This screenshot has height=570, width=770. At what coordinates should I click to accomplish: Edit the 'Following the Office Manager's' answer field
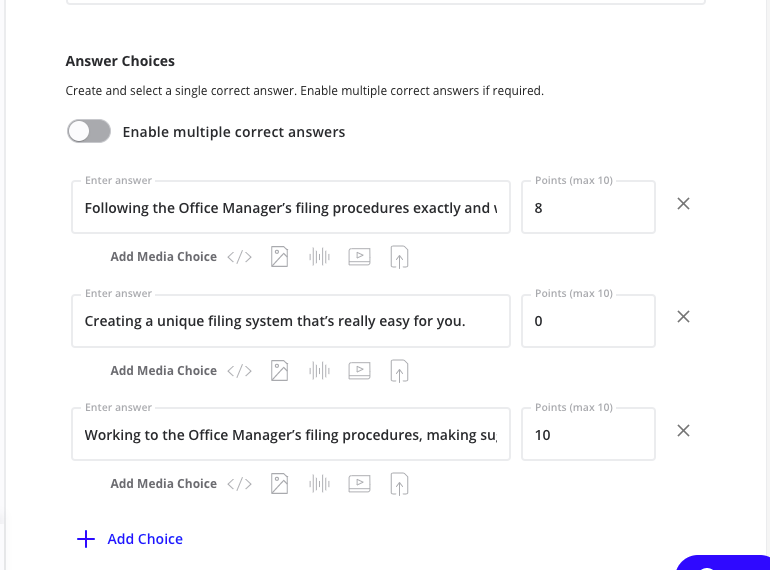pyautogui.click(x=290, y=208)
